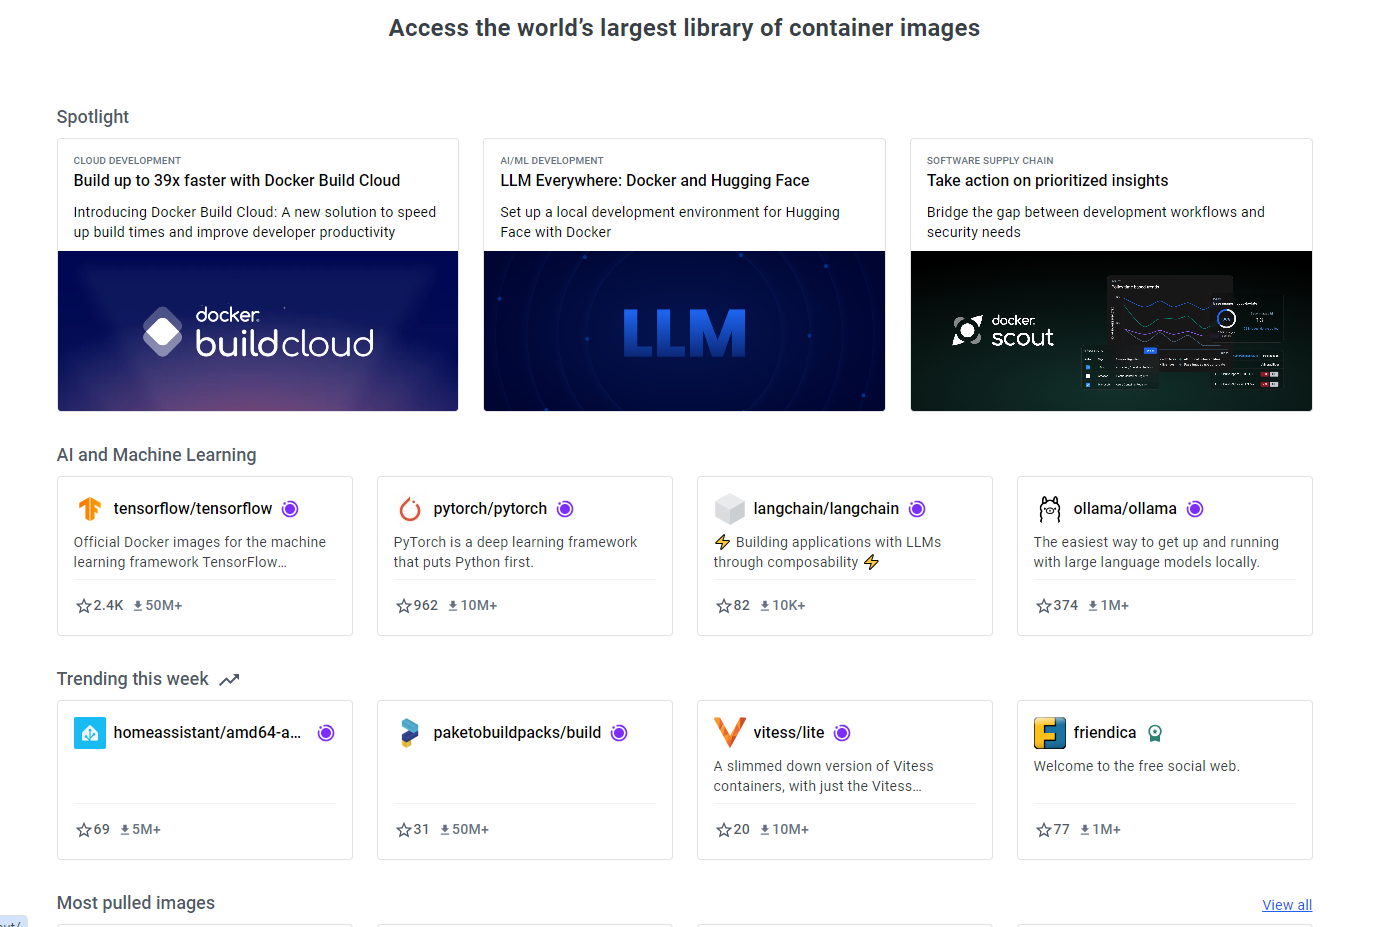Click the Docker Scout banner image
Image resolution: width=1390 pixels, height=927 pixels.
(x=1111, y=331)
